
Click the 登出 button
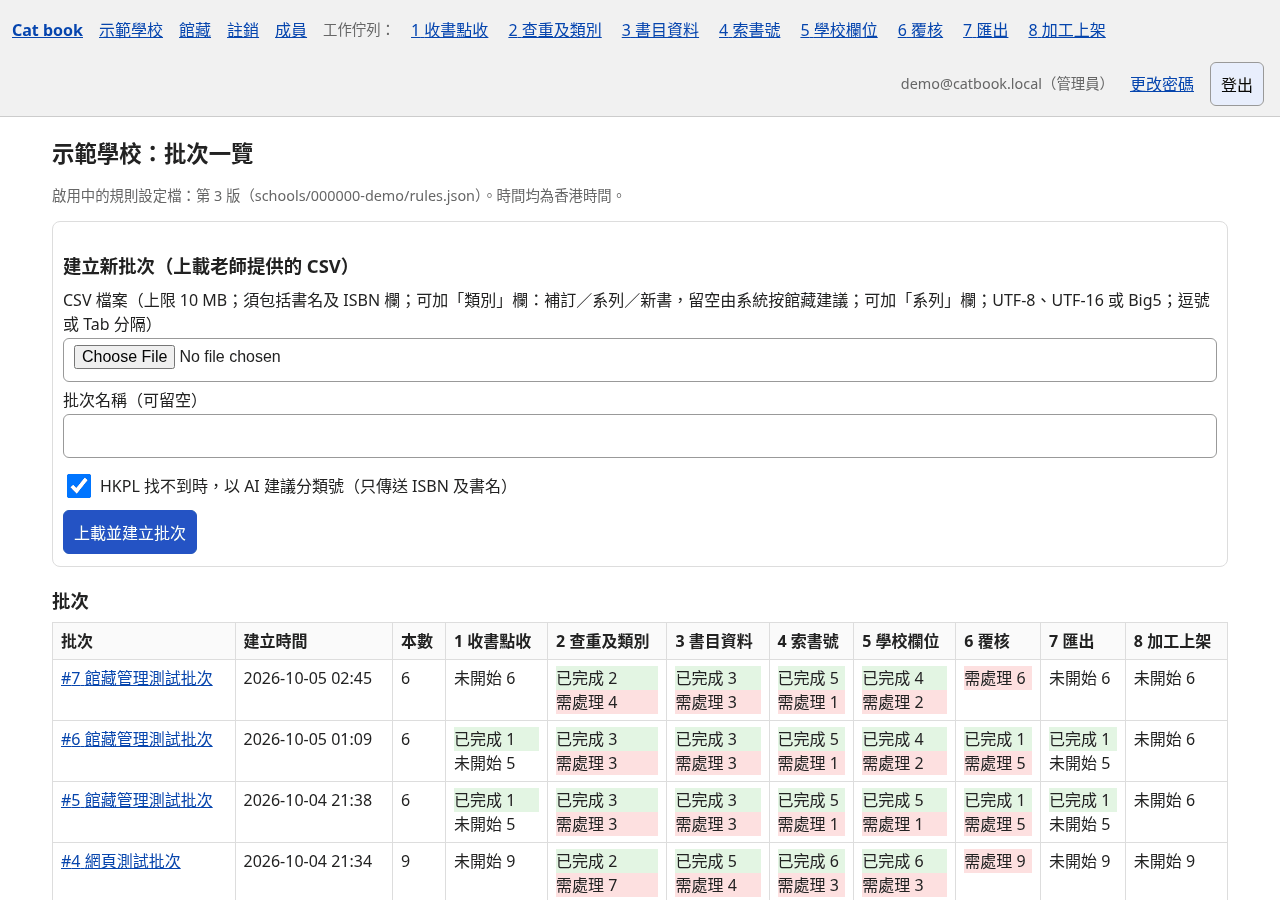click(x=1237, y=84)
